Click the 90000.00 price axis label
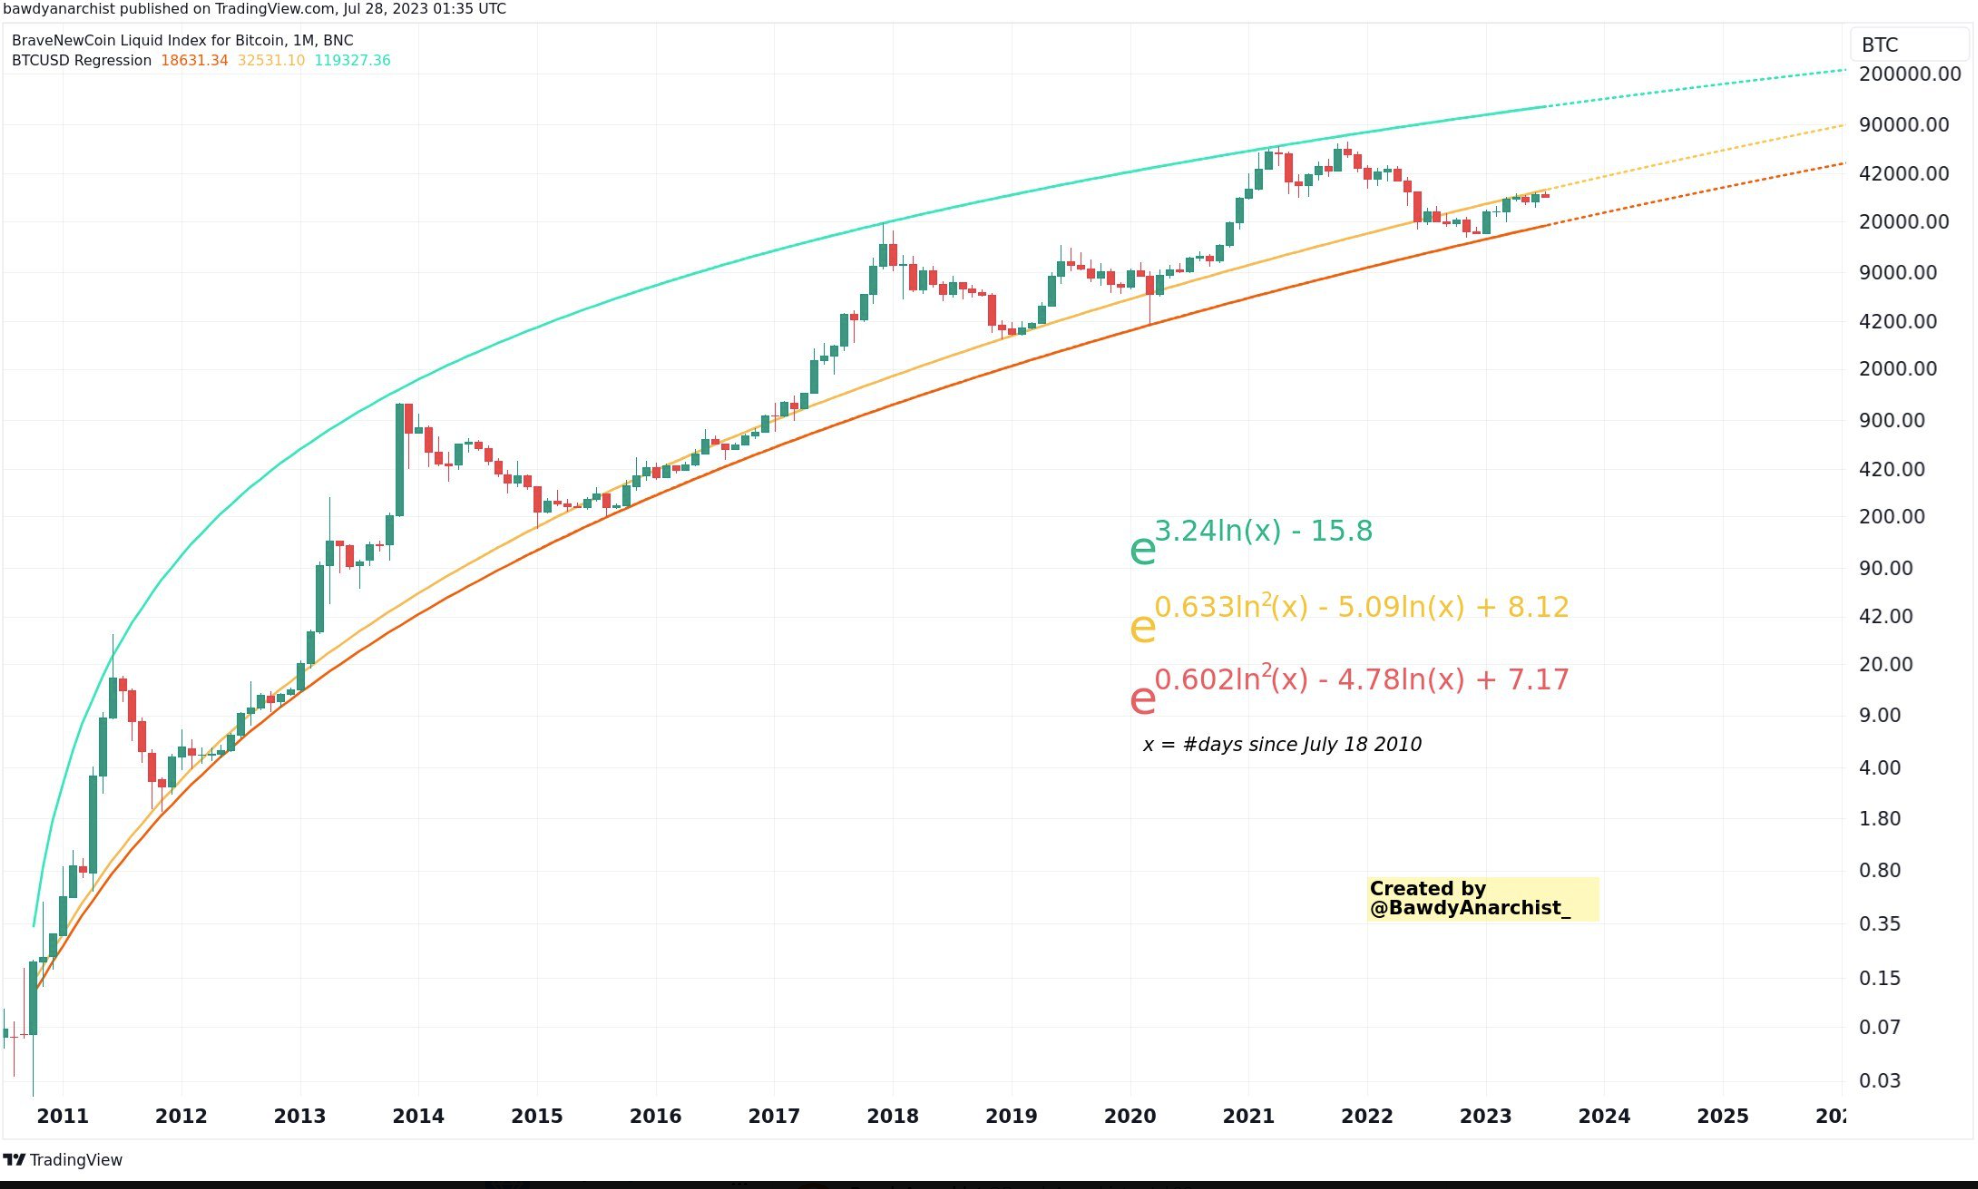This screenshot has width=1978, height=1189. (x=1903, y=125)
